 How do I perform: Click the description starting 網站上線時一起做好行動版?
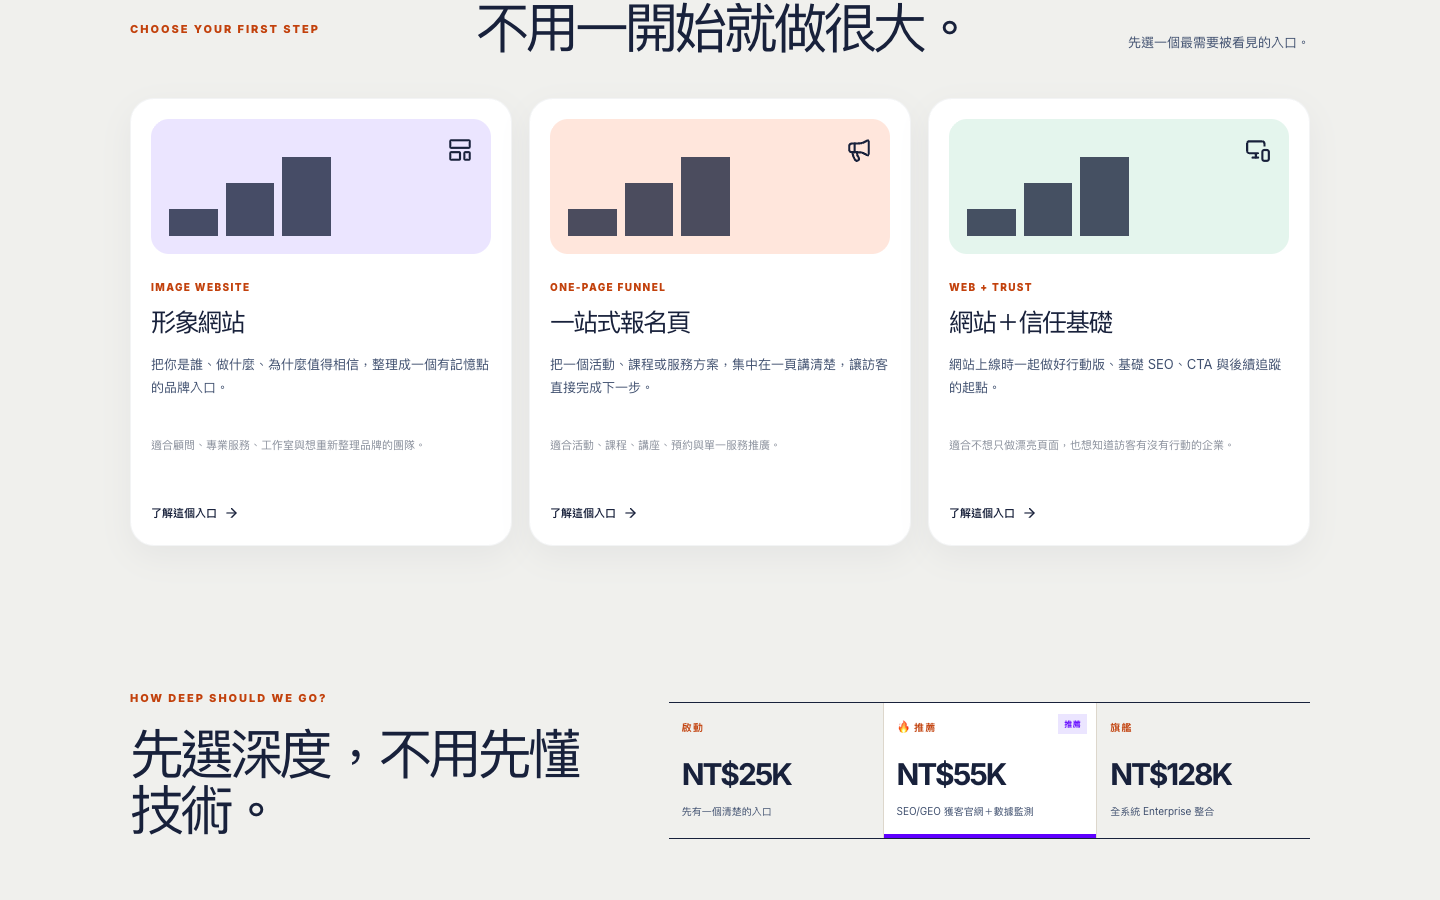[1115, 376]
